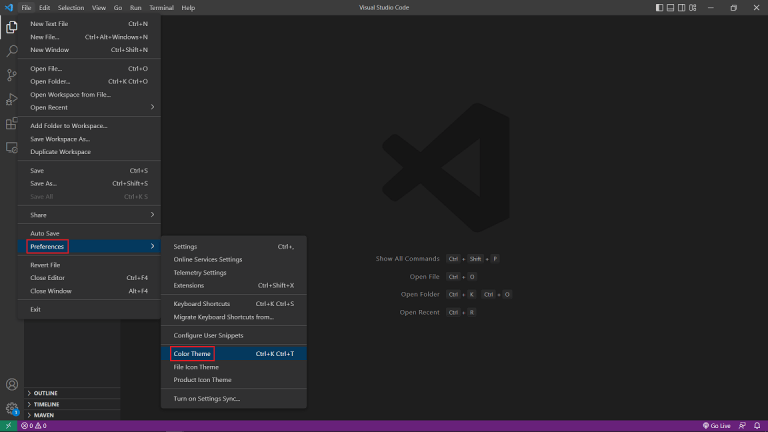Open the Search view in activity bar
The height and width of the screenshot is (432, 768).
pos(12,51)
